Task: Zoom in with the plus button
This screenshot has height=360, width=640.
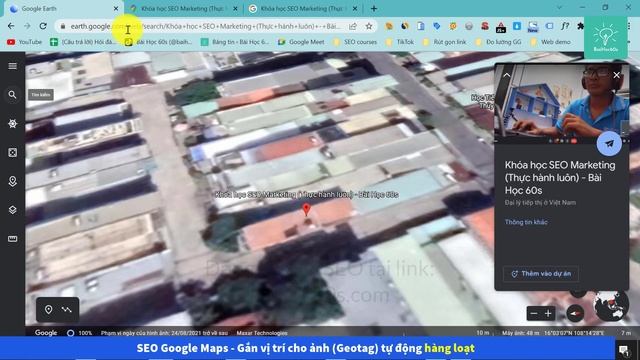Action: [x=548, y=313]
